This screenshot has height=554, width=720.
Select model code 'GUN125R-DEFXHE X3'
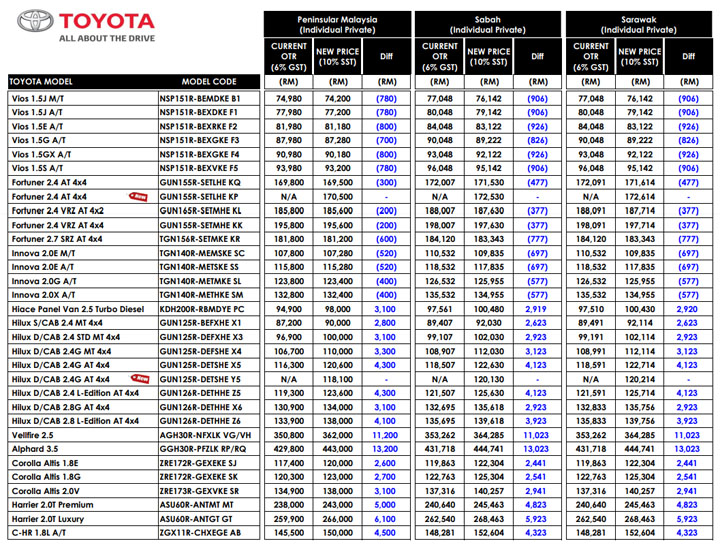pyautogui.click(x=201, y=337)
